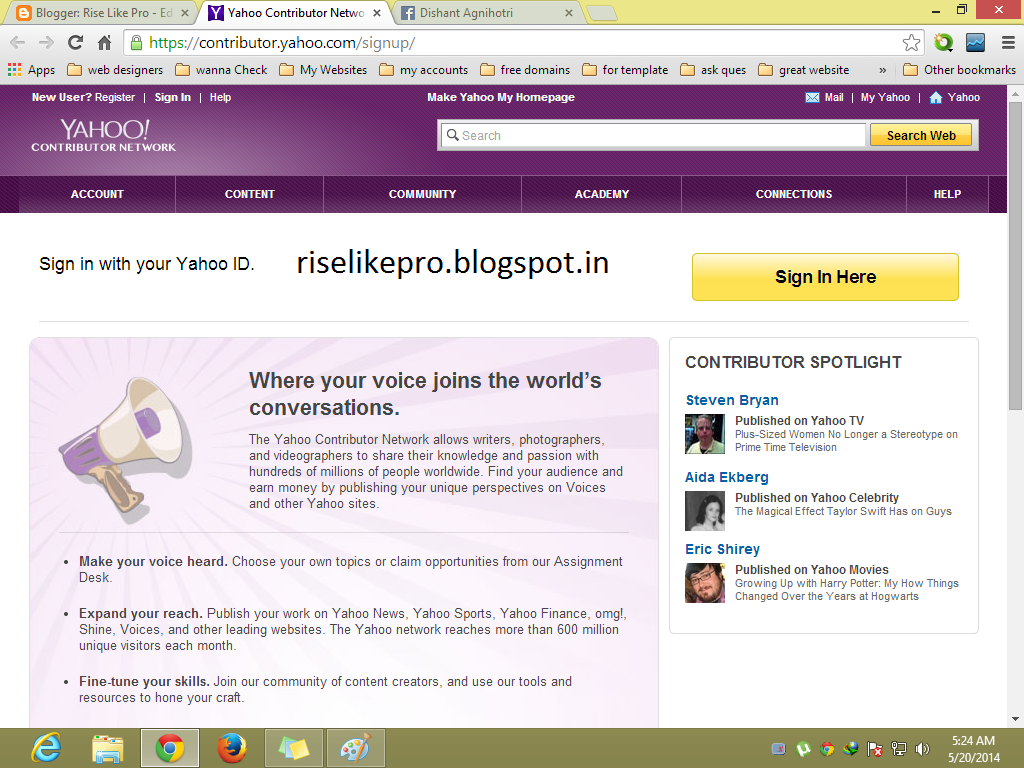Open the ACCOUNT menu
Screen dimensions: 1024x768
tap(97, 194)
